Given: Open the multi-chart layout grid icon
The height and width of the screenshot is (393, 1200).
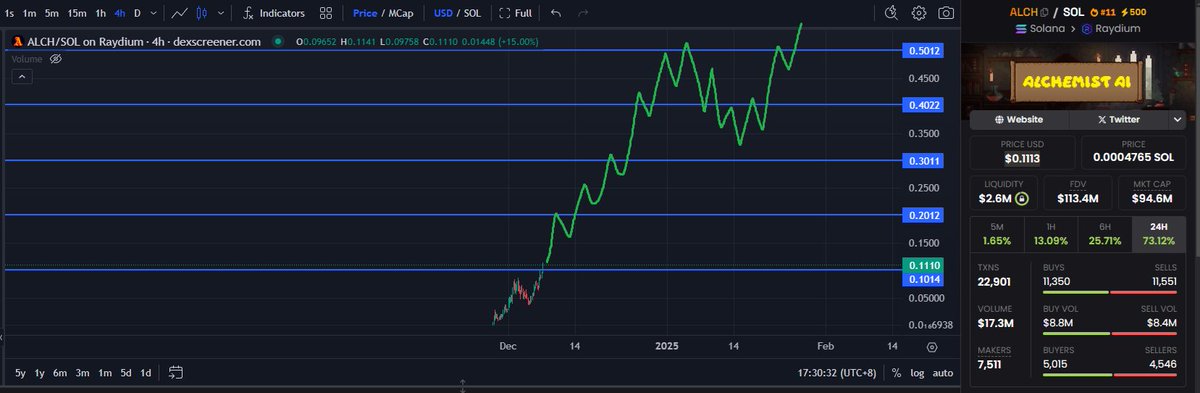Looking at the screenshot, I should (x=326, y=14).
